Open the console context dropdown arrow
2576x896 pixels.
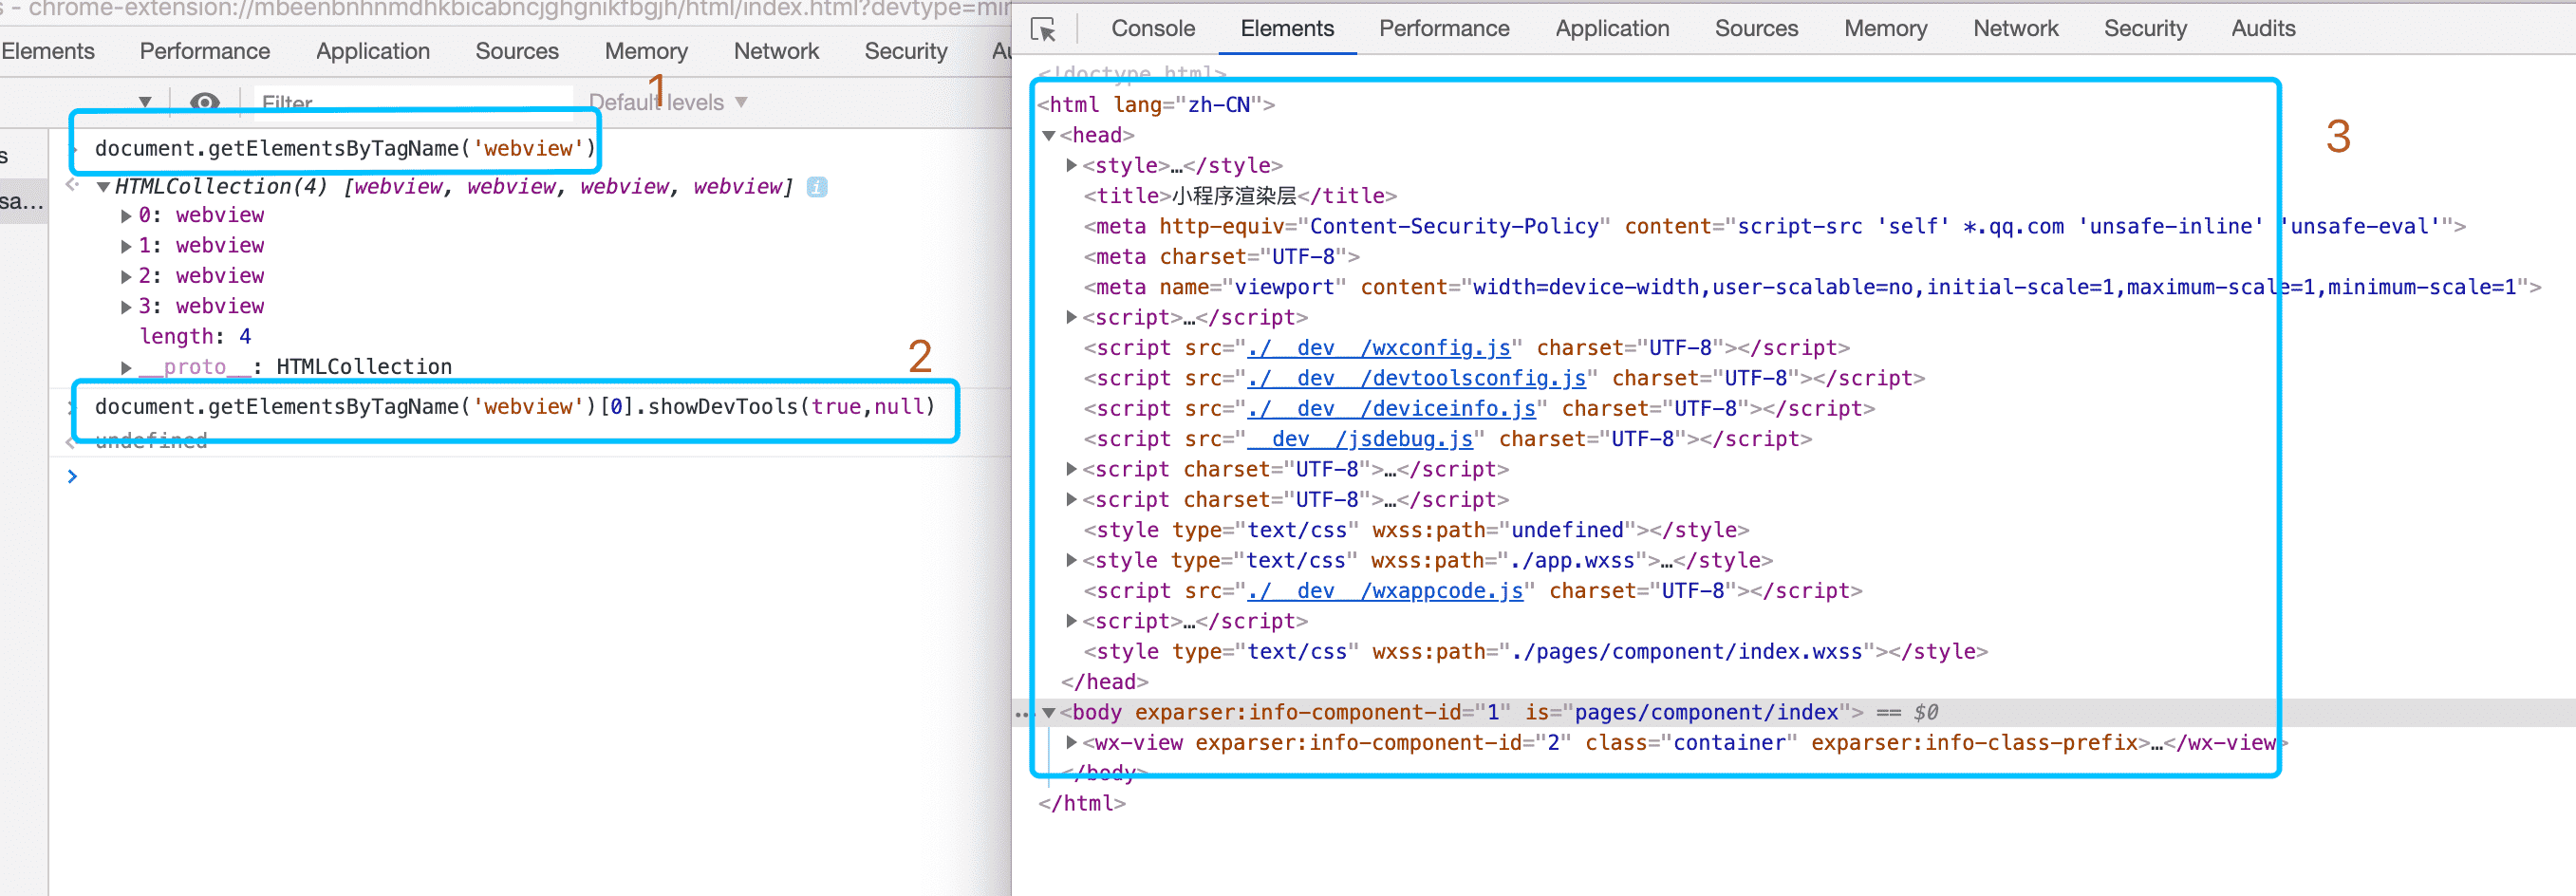(145, 102)
